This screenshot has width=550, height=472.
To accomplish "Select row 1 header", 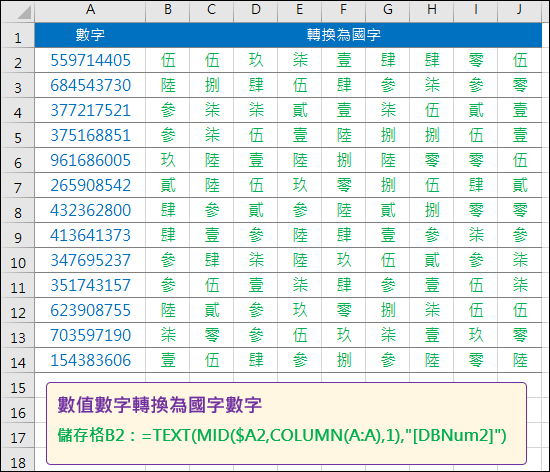I will [x=18, y=35].
